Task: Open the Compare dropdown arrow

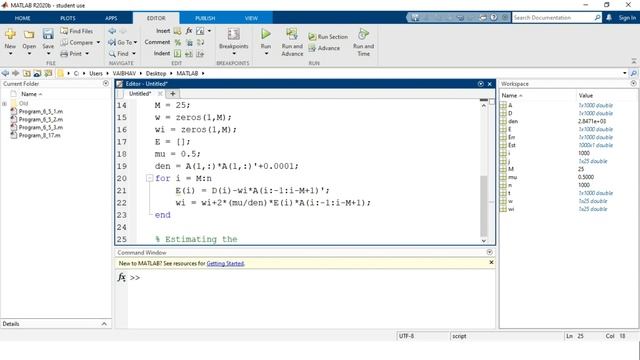Action: (x=98, y=42)
